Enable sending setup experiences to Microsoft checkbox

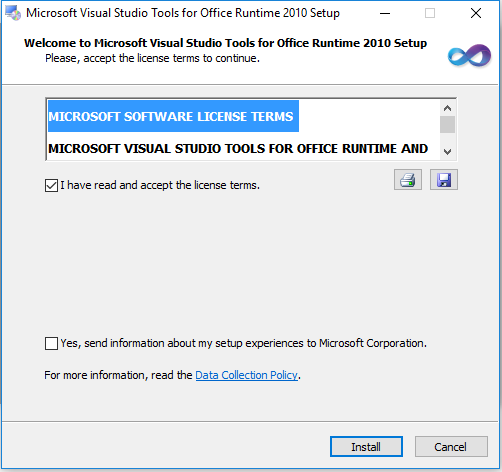tap(51, 343)
